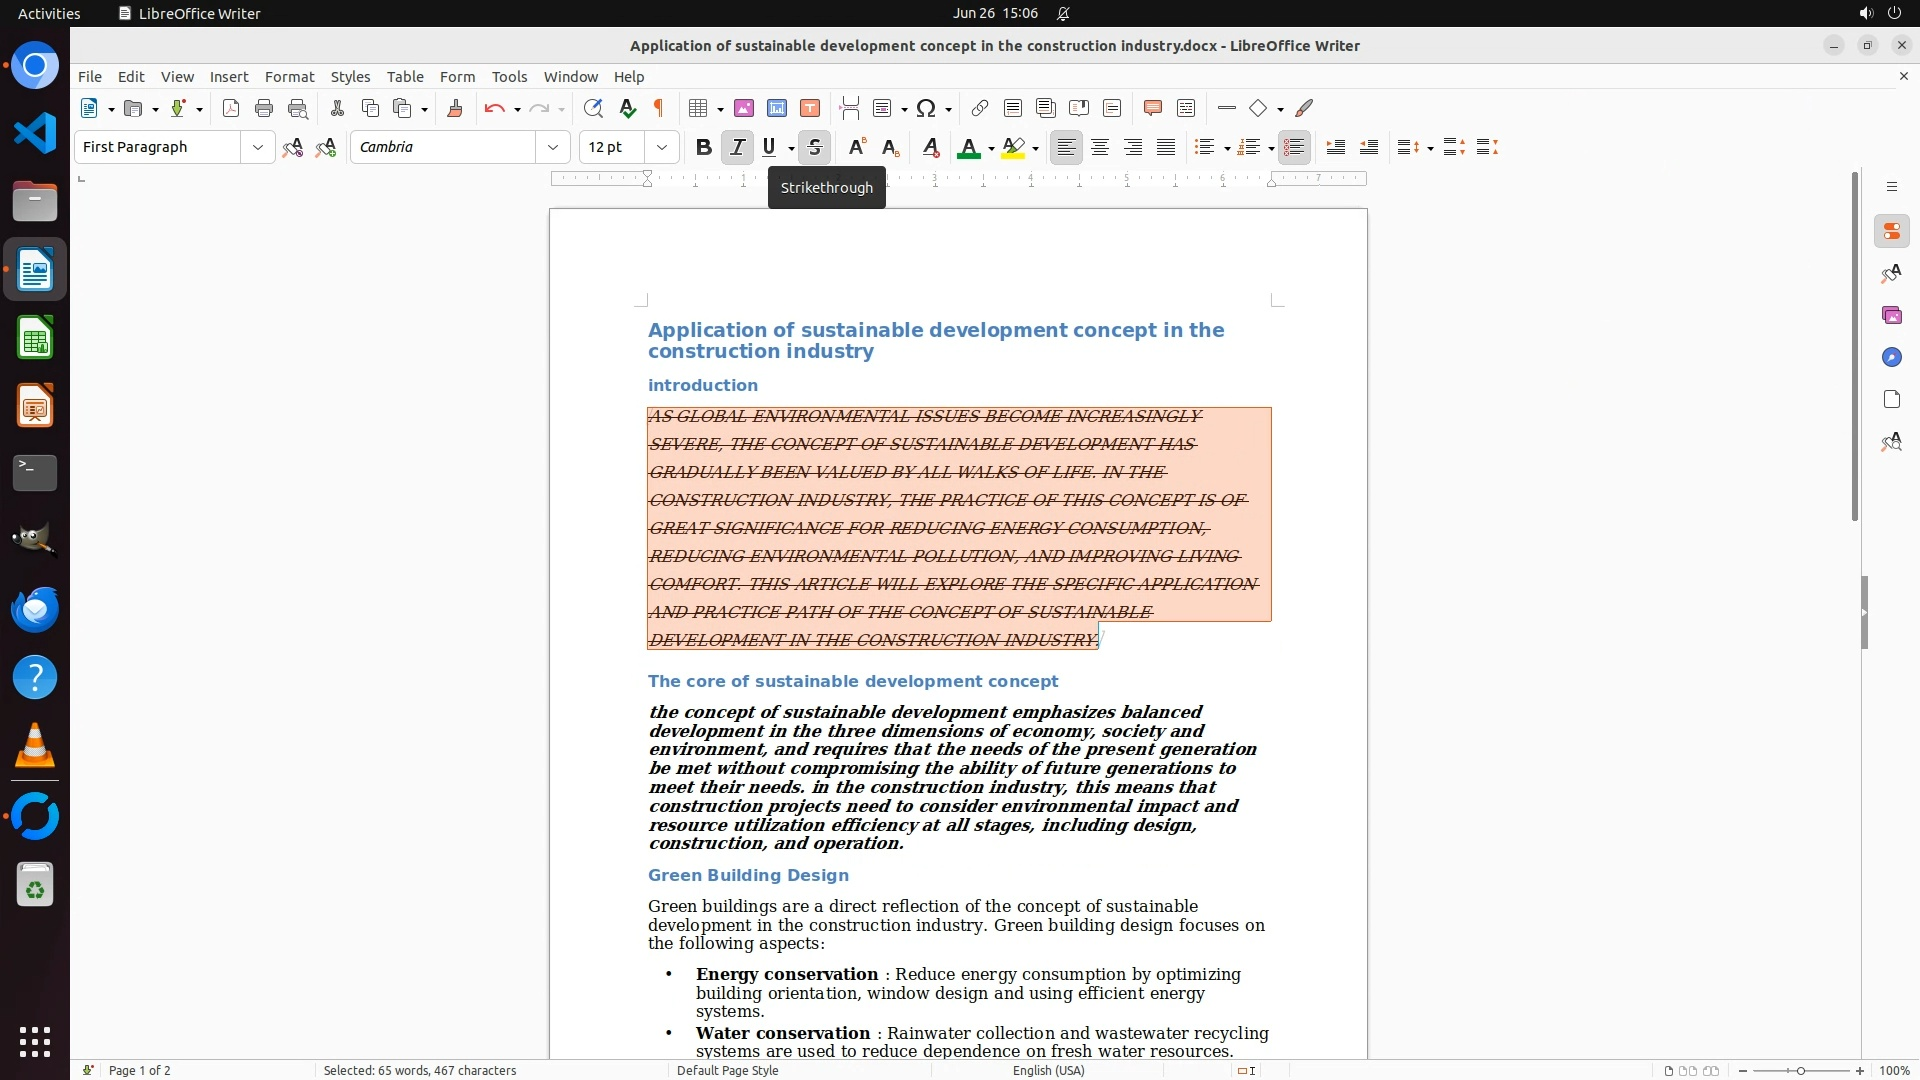
Task: Click the Insert Image icon
Action: click(744, 109)
